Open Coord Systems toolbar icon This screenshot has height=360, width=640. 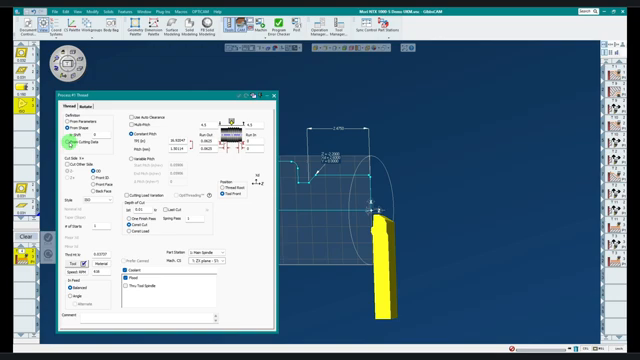[56, 27]
